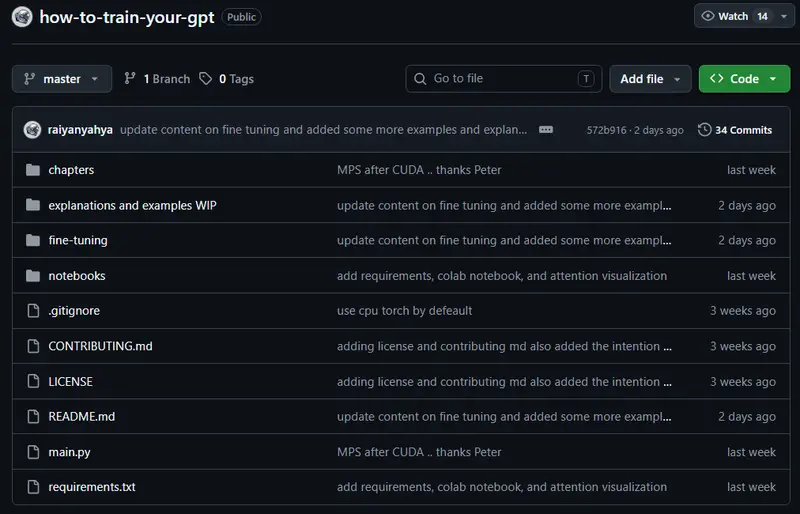
Task: Open the chapters folder
Action: pos(71,170)
